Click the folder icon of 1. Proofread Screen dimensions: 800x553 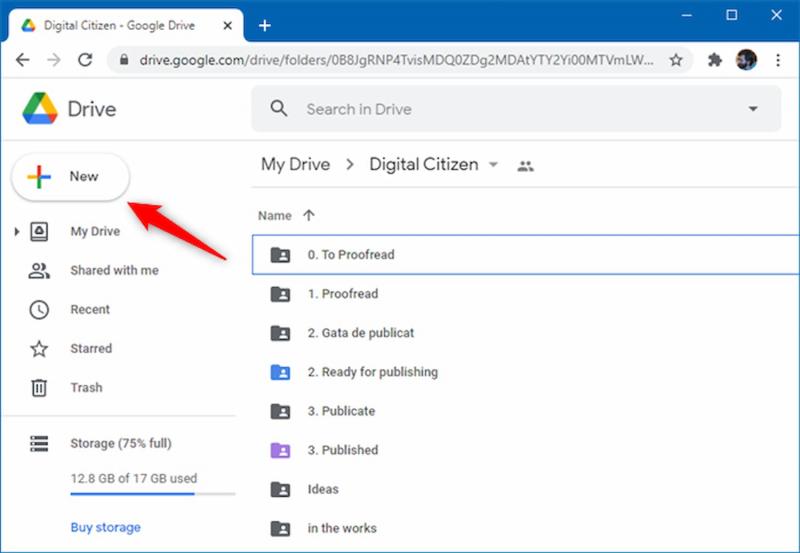[280, 294]
